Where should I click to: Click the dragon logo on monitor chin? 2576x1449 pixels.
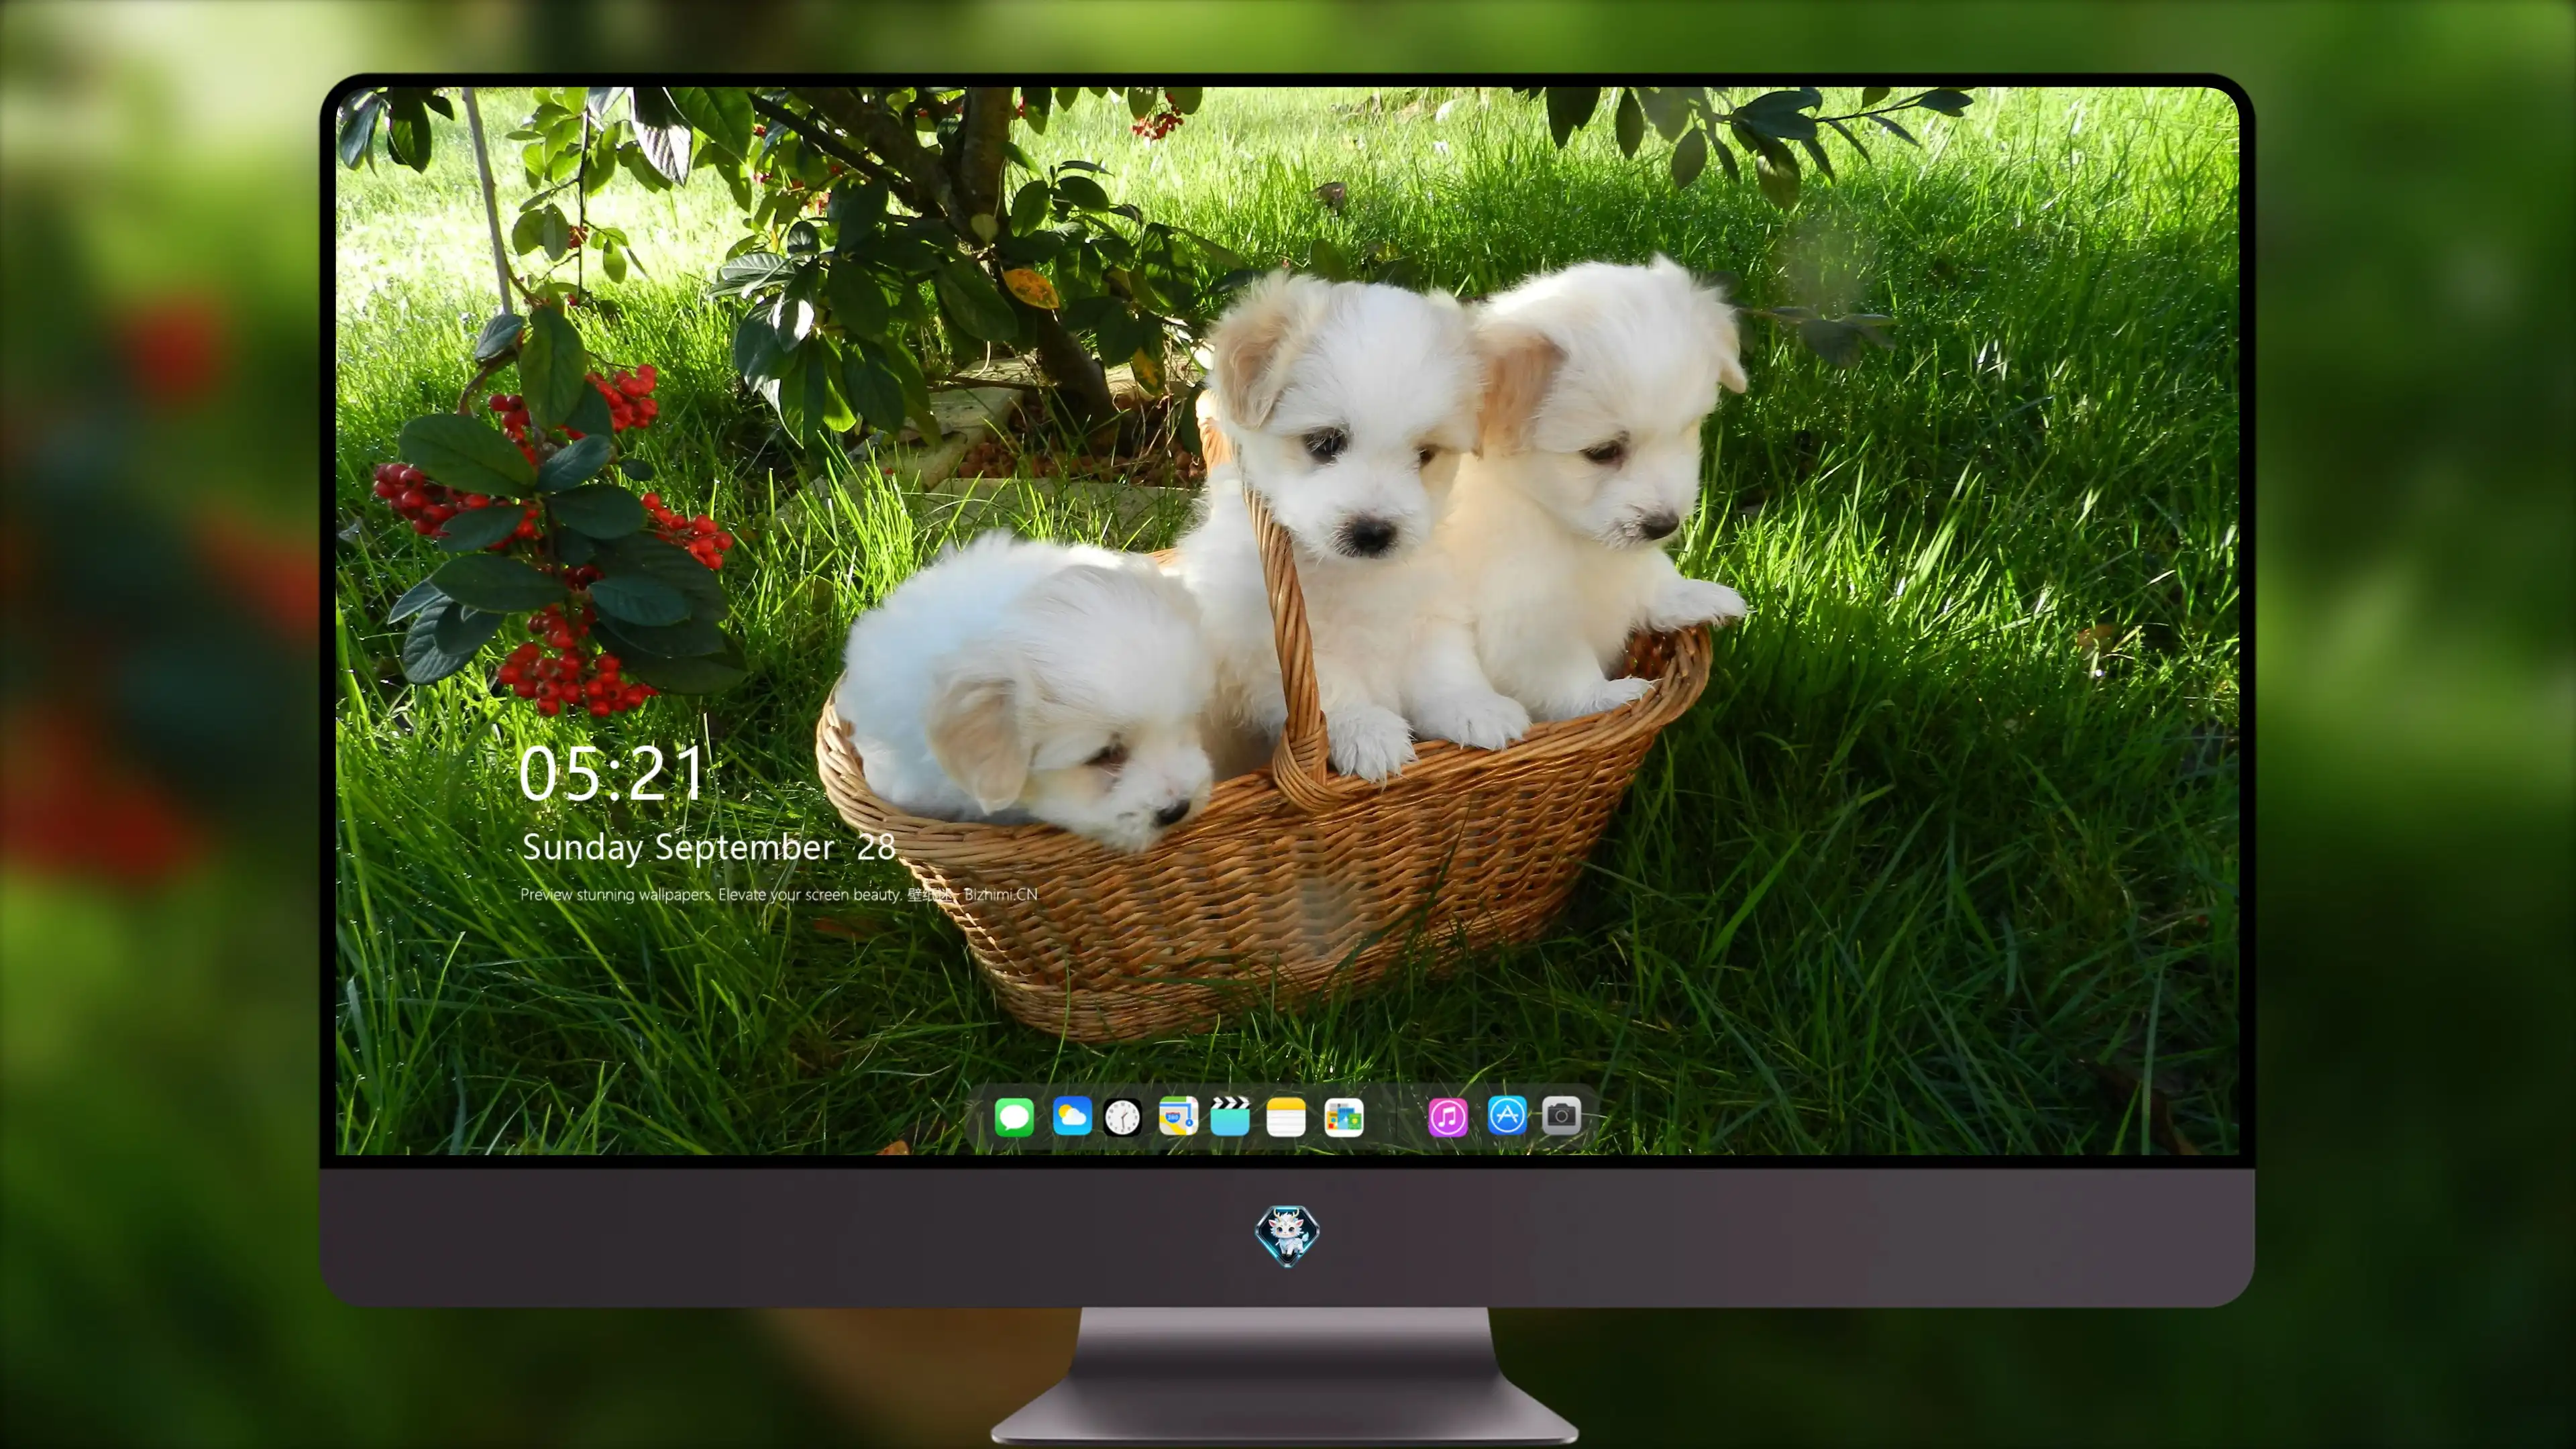(x=1287, y=1236)
